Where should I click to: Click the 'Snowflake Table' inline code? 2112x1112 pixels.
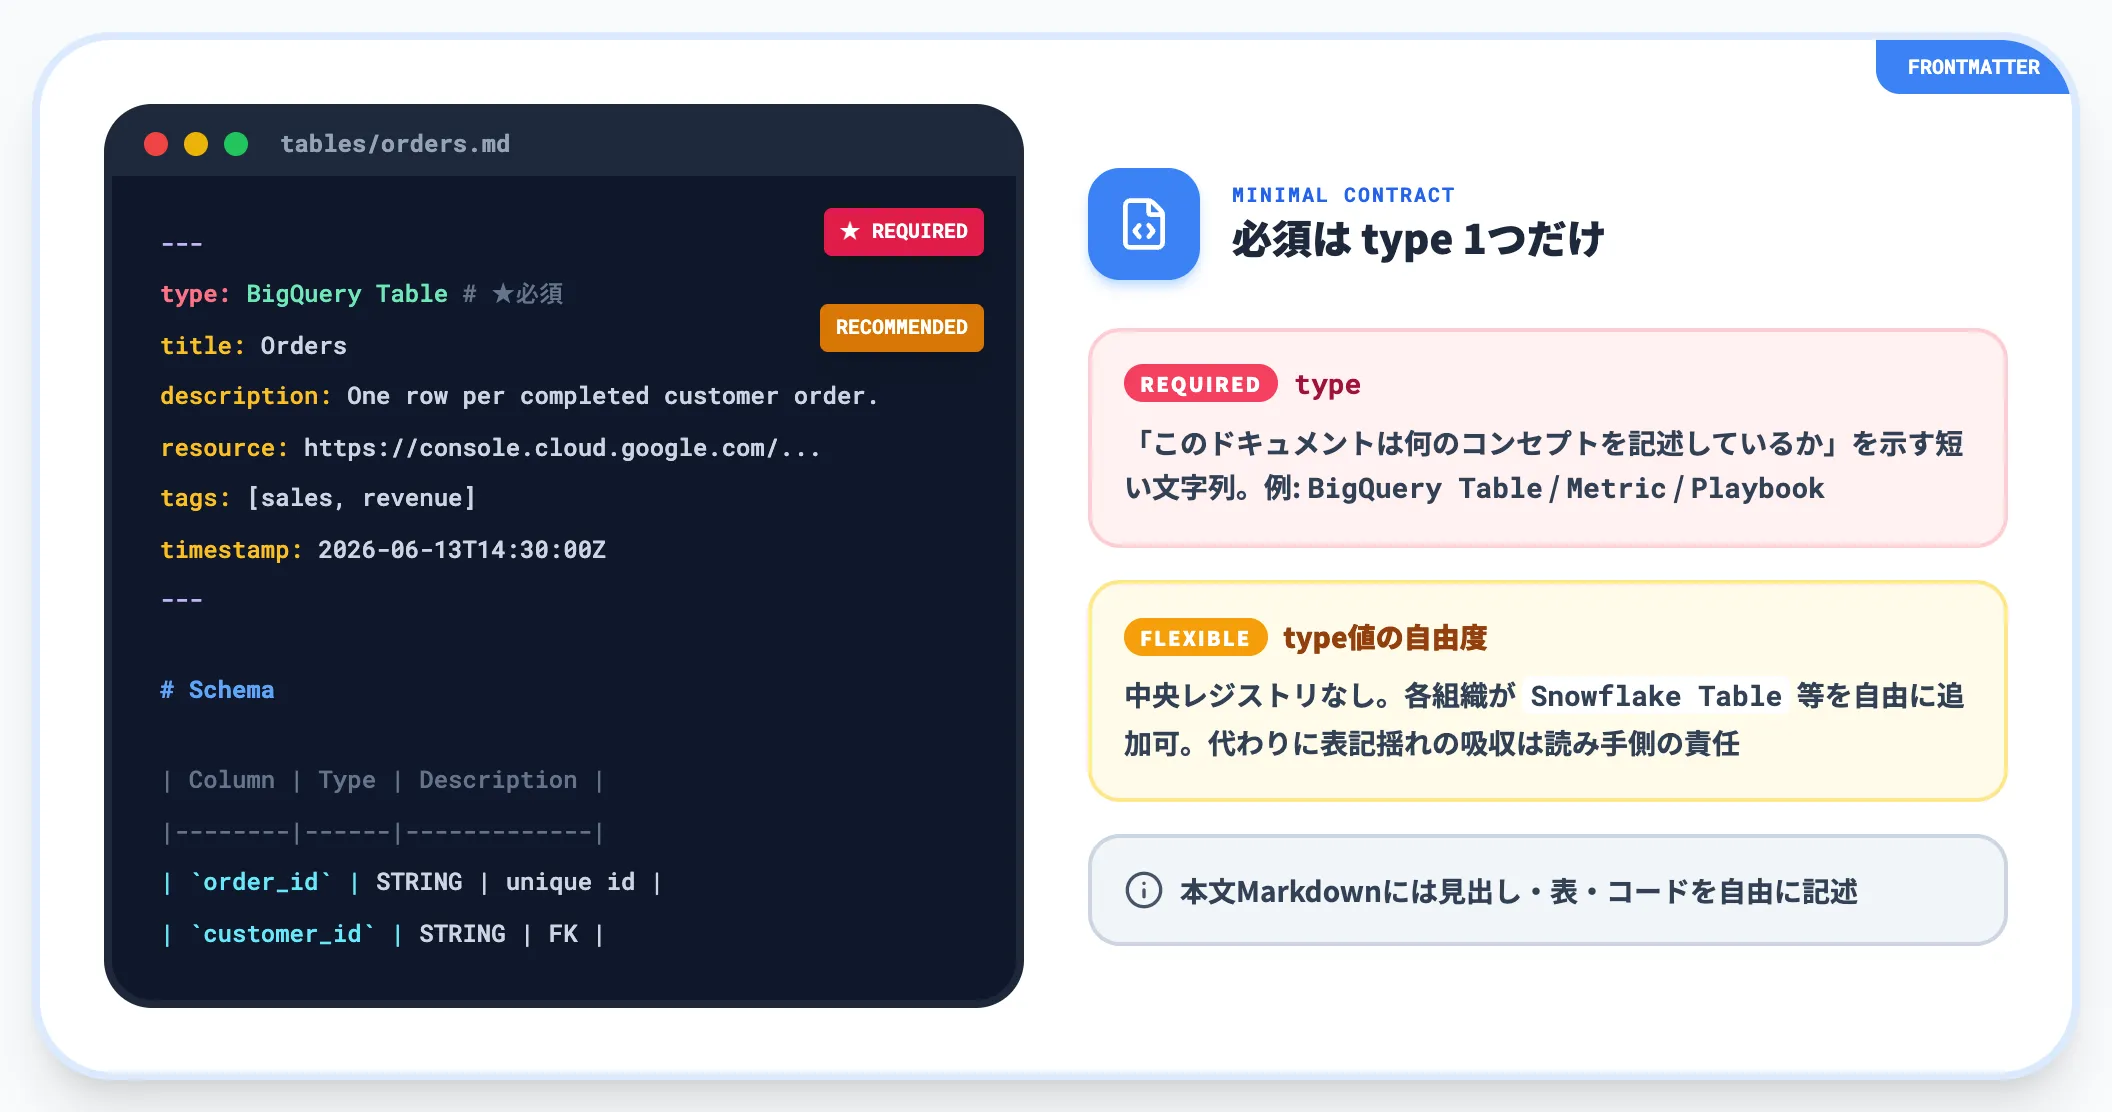1656,696
